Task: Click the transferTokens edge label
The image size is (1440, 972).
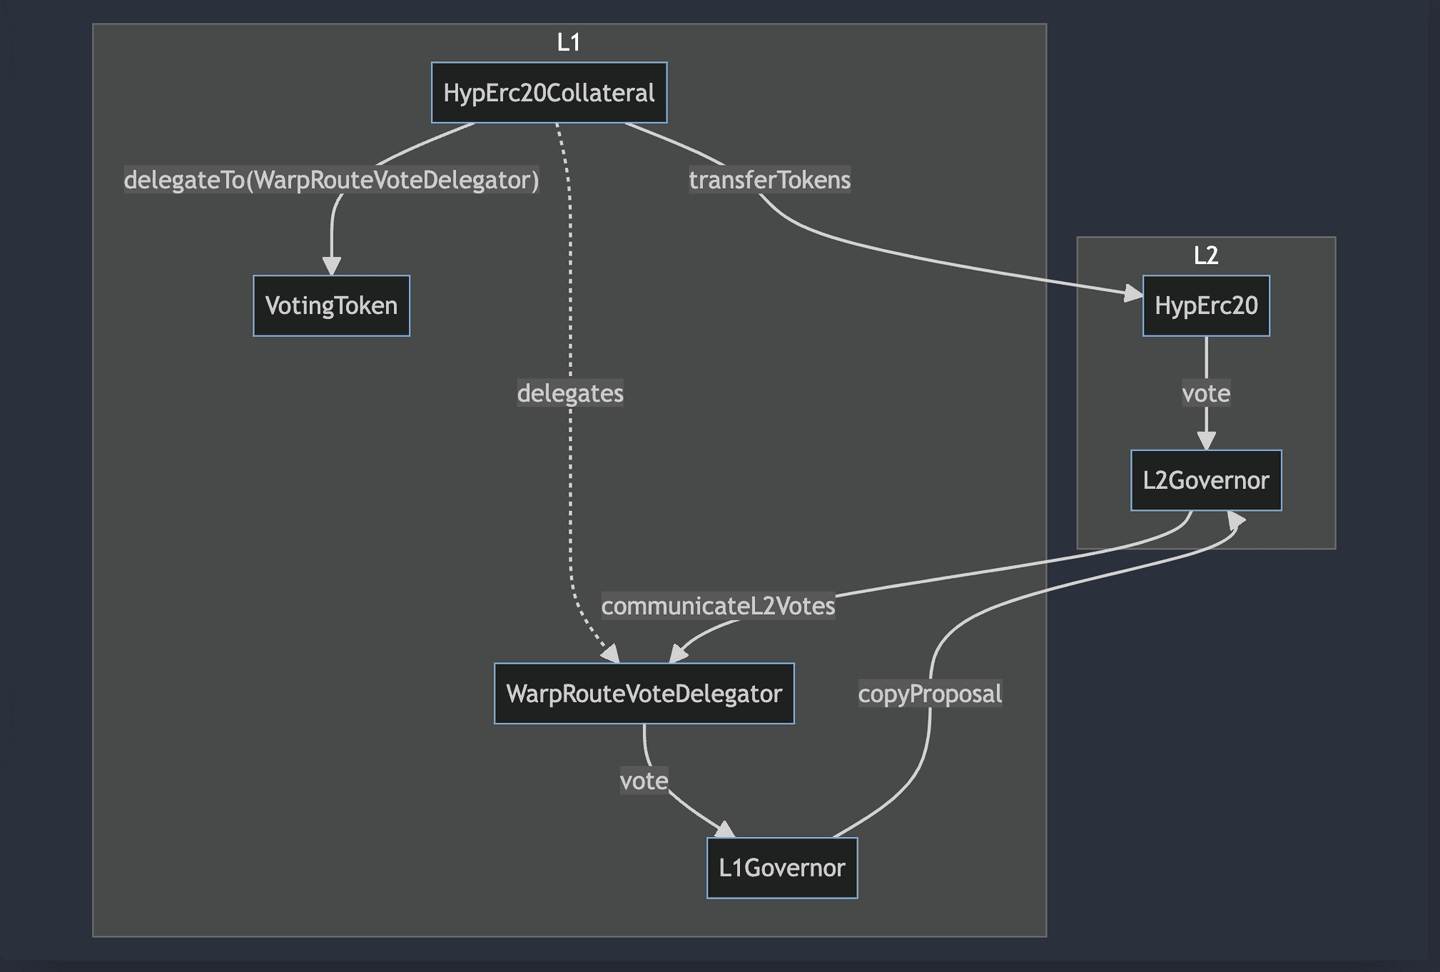Action: (x=770, y=180)
